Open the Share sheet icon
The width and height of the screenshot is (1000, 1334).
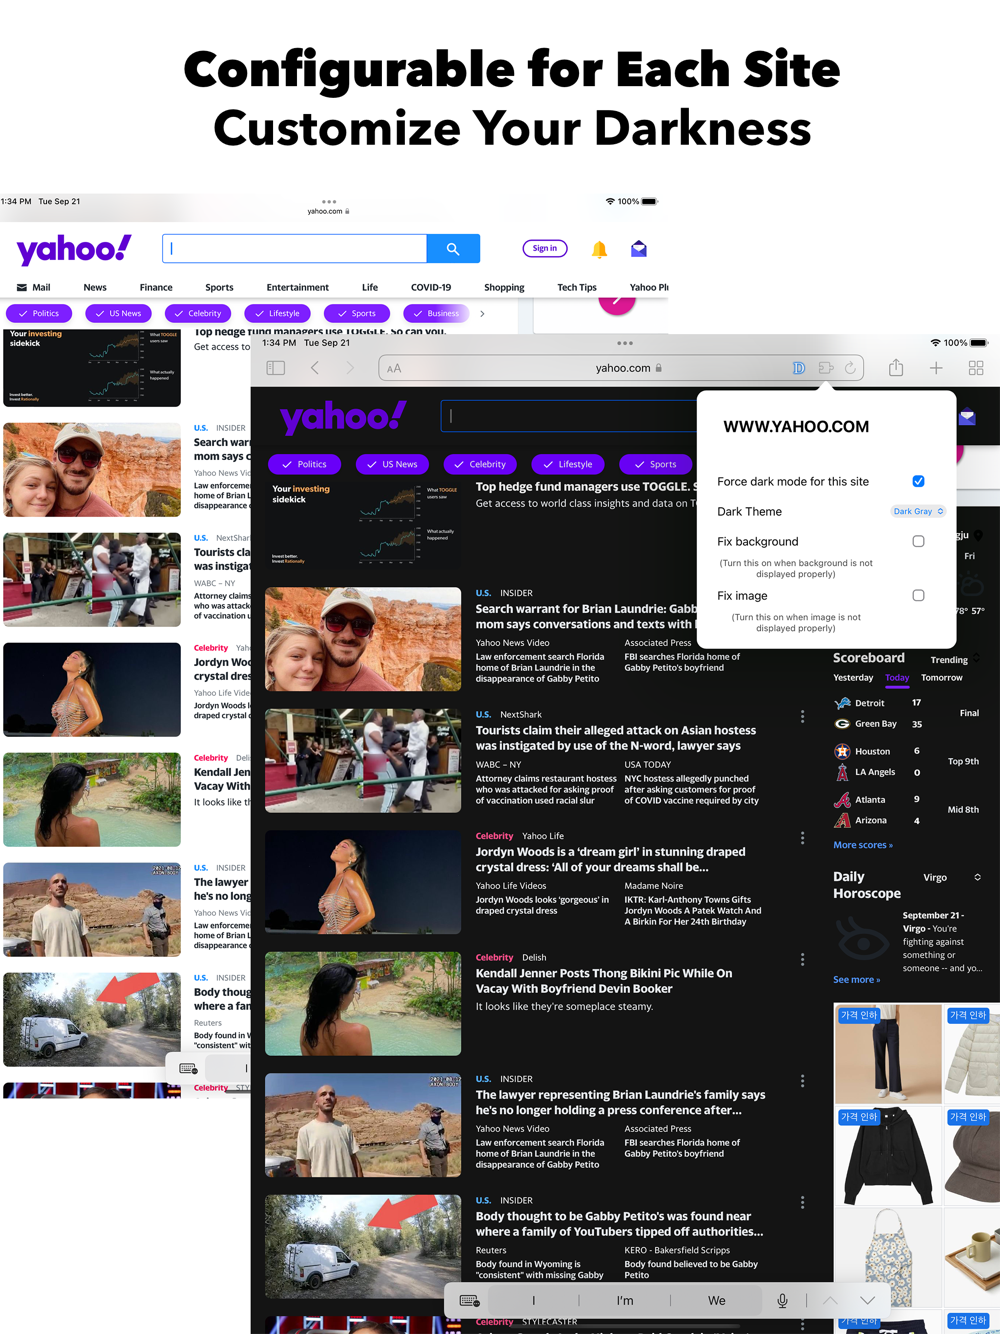(x=896, y=368)
